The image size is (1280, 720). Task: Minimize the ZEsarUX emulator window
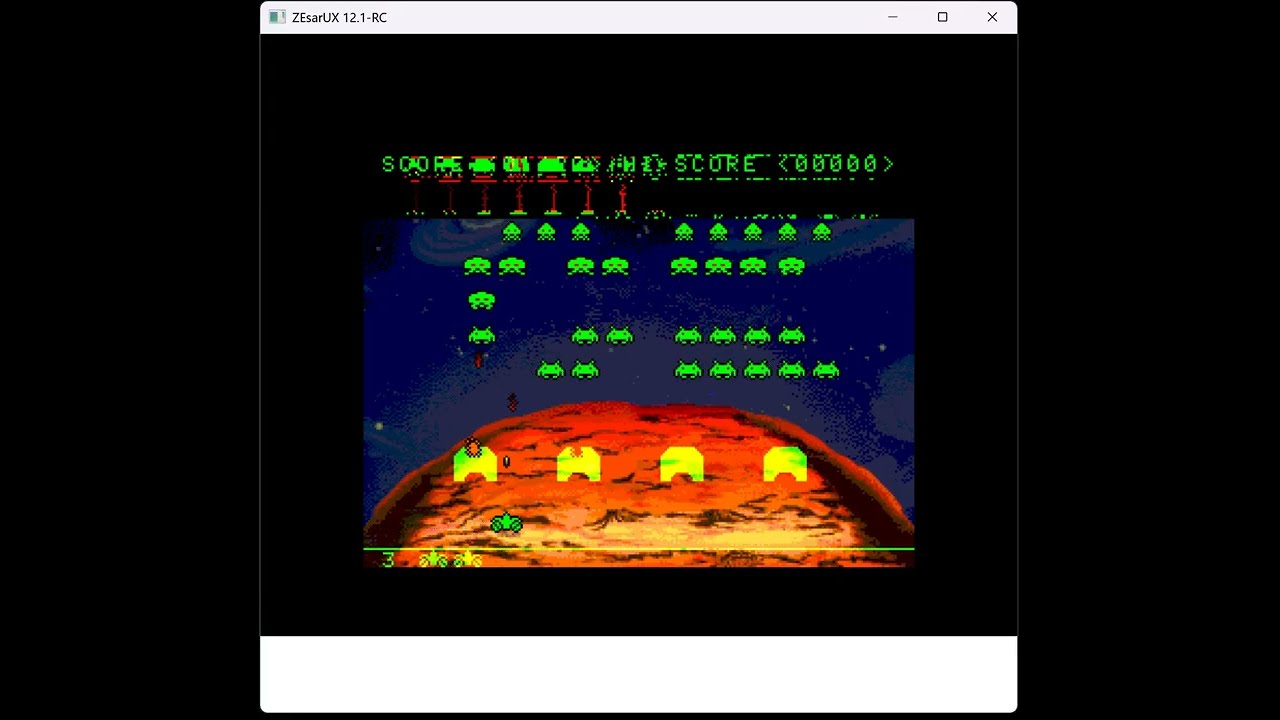893,17
